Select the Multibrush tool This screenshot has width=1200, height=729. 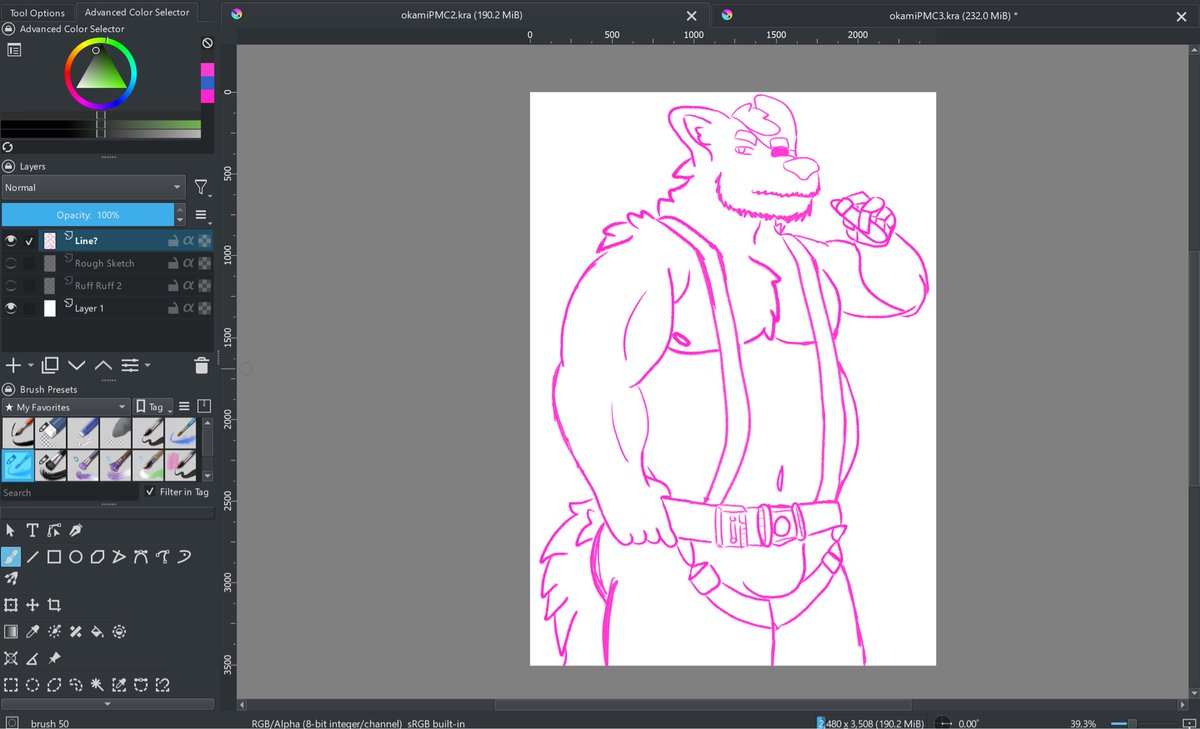[11, 579]
